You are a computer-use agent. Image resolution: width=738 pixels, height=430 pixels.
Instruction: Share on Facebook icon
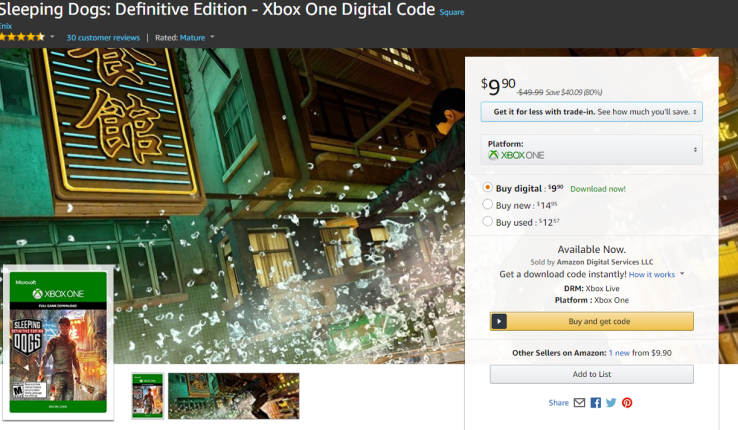coord(596,402)
